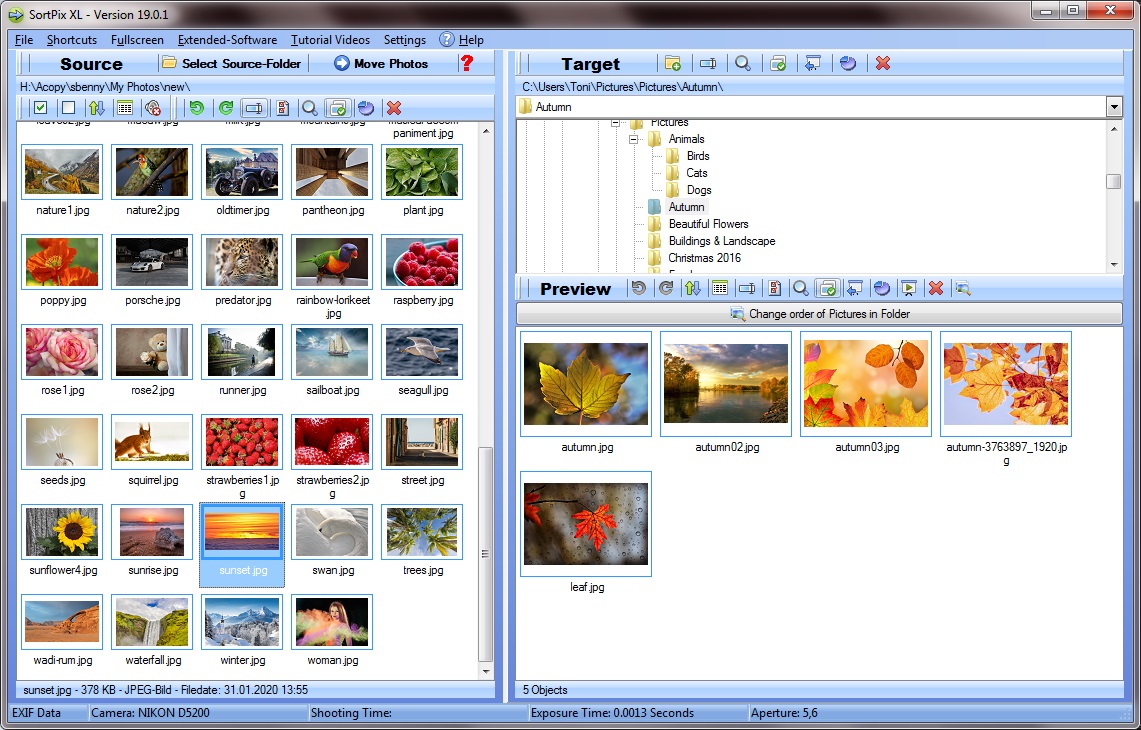Screen dimensions: 1141x730
Task: Click the red X delete icon in Source toolbar
Action: [x=394, y=108]
